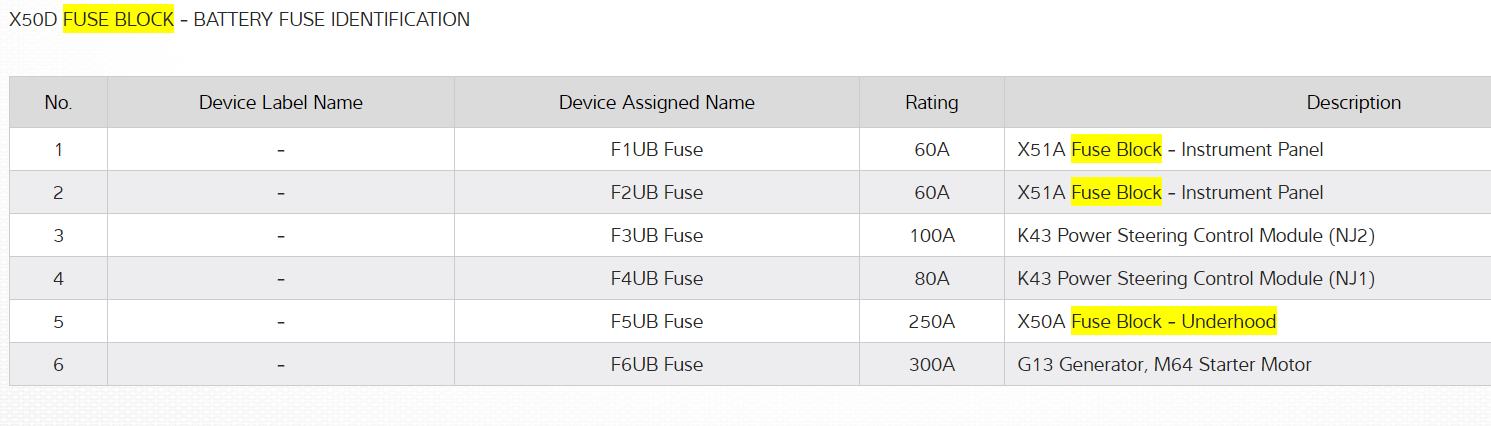Image resolution: width=1491 pixels, height=426 pixels.
Task: Click "G13 Generator, M64 Starter Motor" description
Action: (x=1164, y=365)
